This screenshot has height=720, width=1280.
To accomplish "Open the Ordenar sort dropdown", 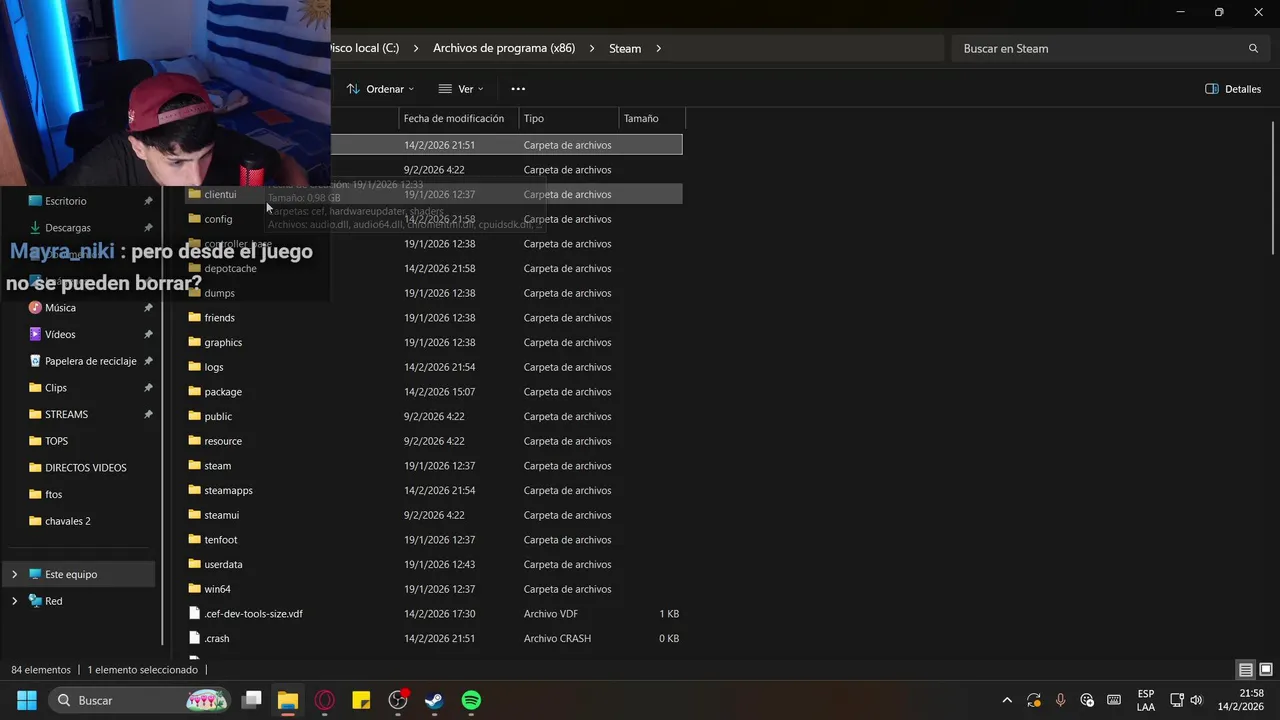I will [380, 89].
